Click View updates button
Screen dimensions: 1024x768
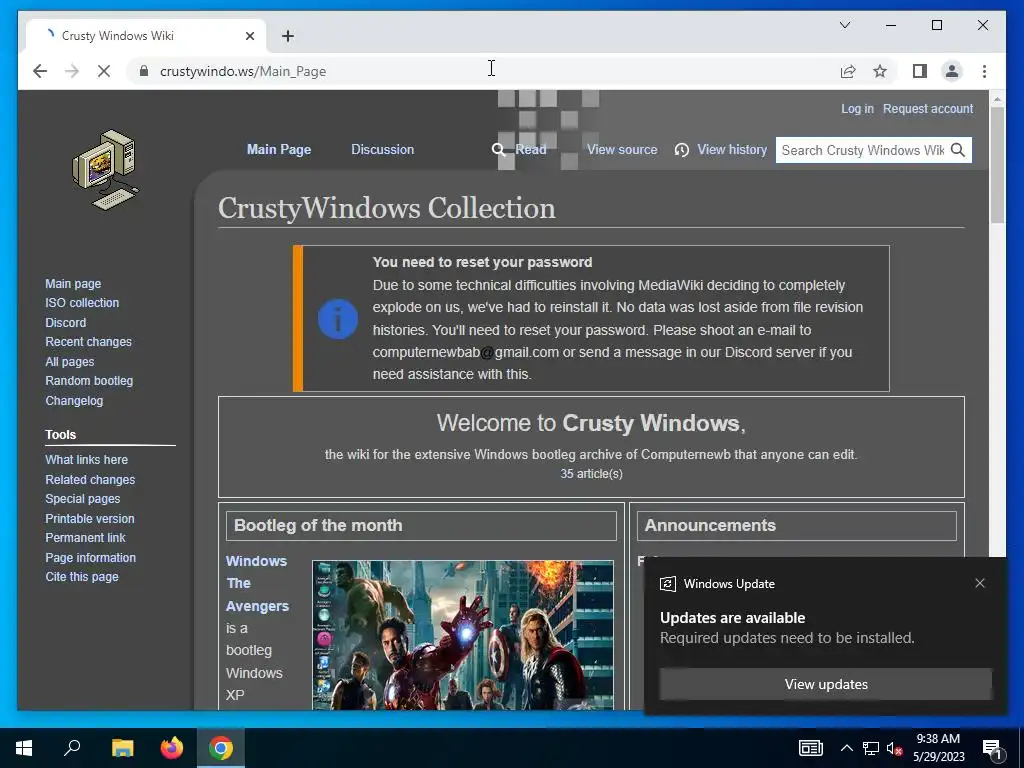pyautogui.click(x=825, y=684)
